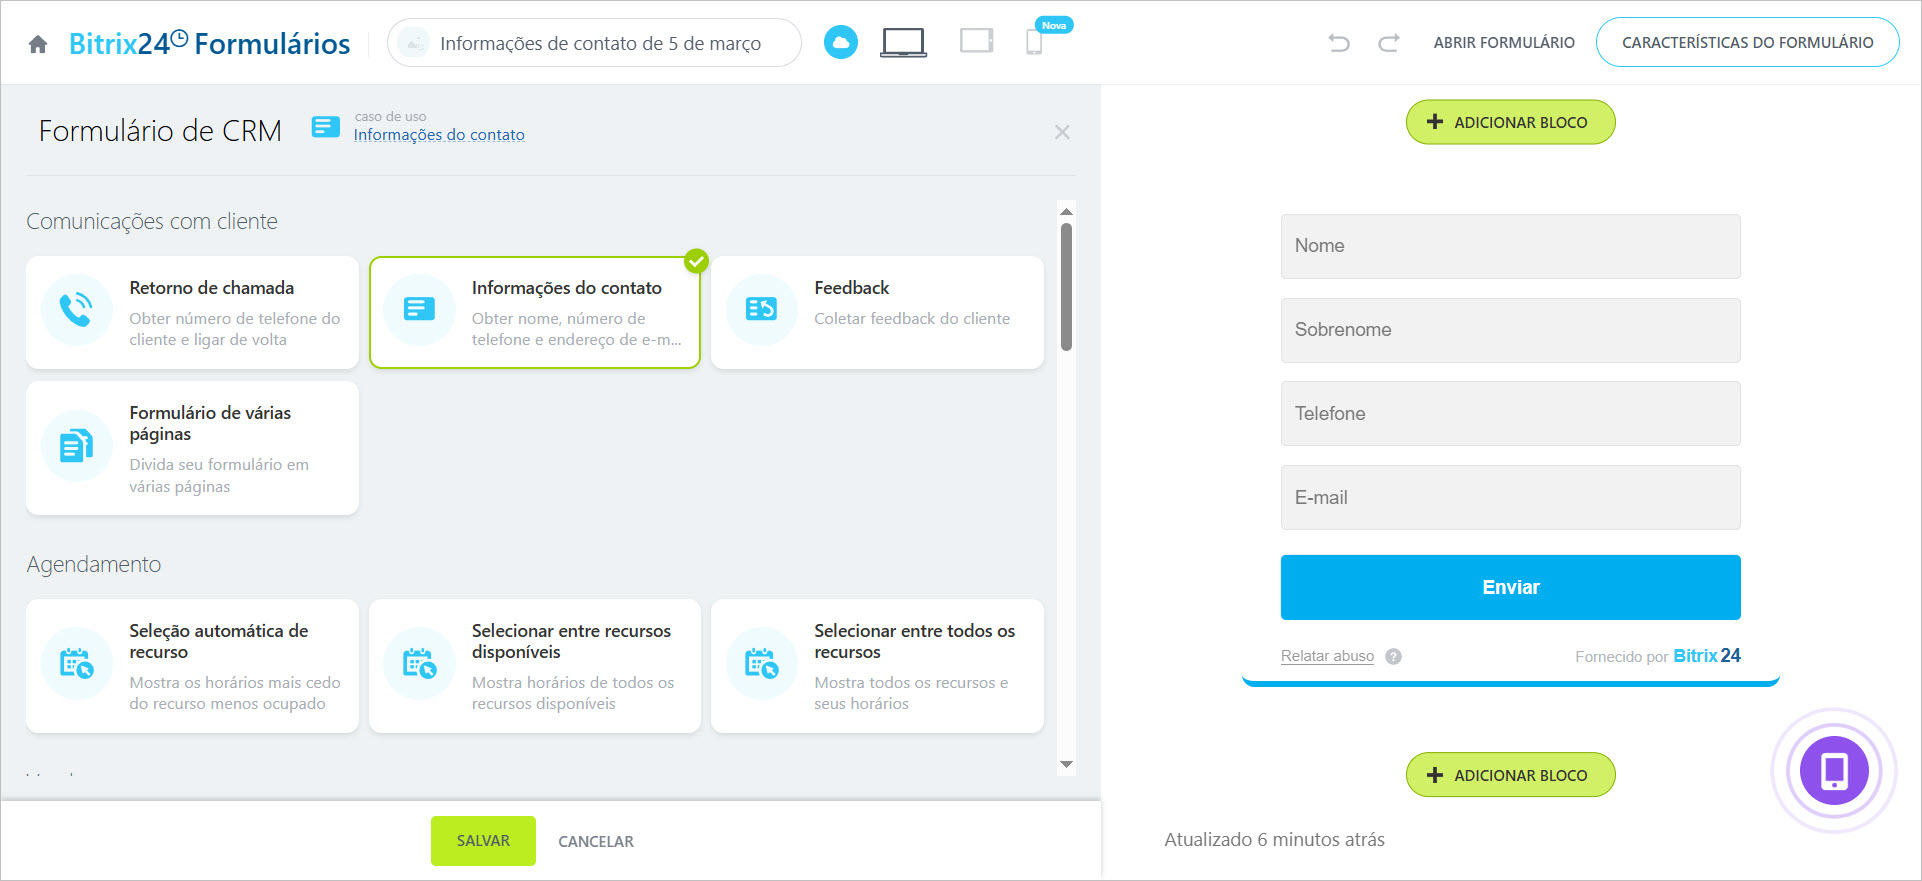Screen dimensions: 1922x881
Task: Click Abrir Formulário in the top bar
Action: [1503, 43]
